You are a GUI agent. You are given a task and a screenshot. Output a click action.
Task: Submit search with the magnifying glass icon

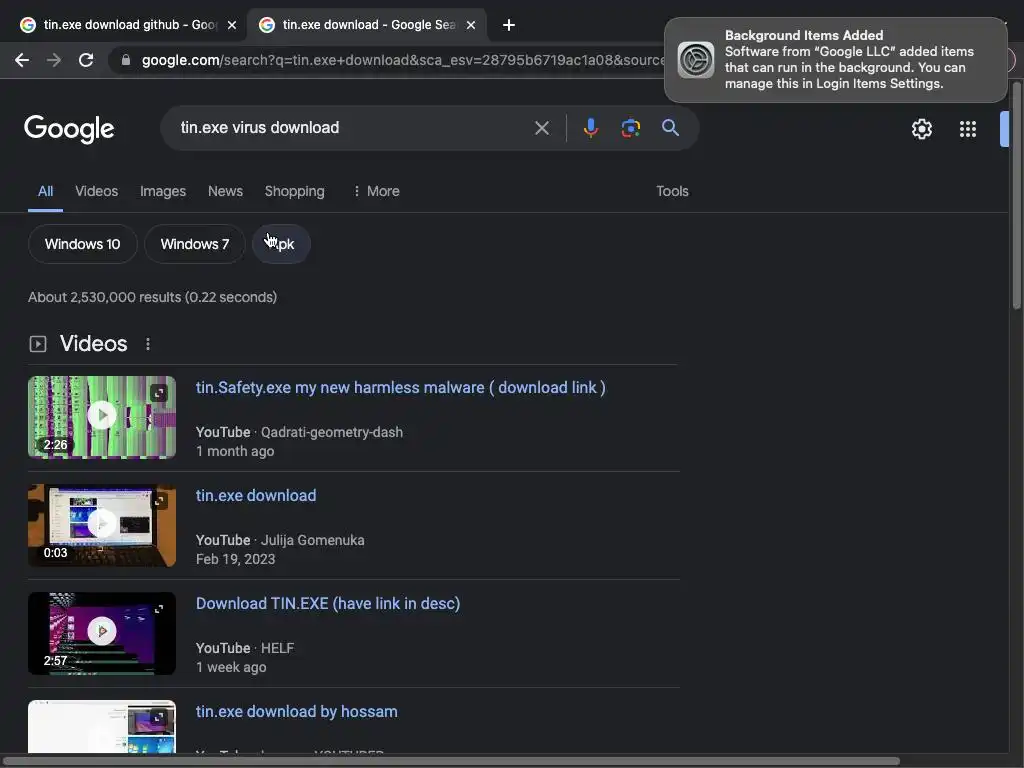click(x=670, y=128)
